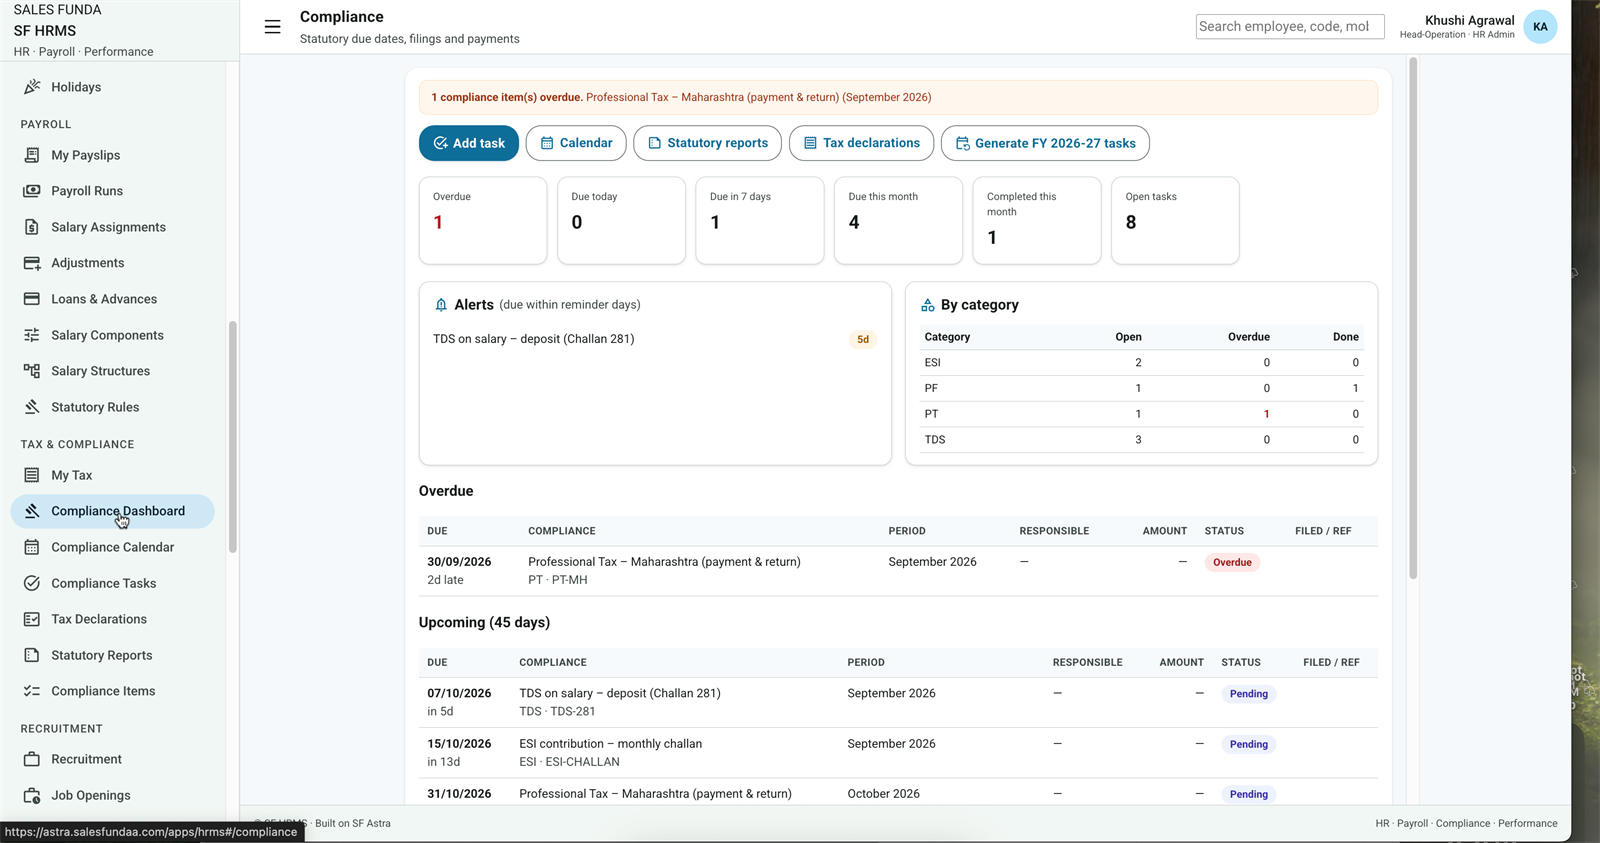Click the Statutory Reports sidebar icon

pos(32,655)
